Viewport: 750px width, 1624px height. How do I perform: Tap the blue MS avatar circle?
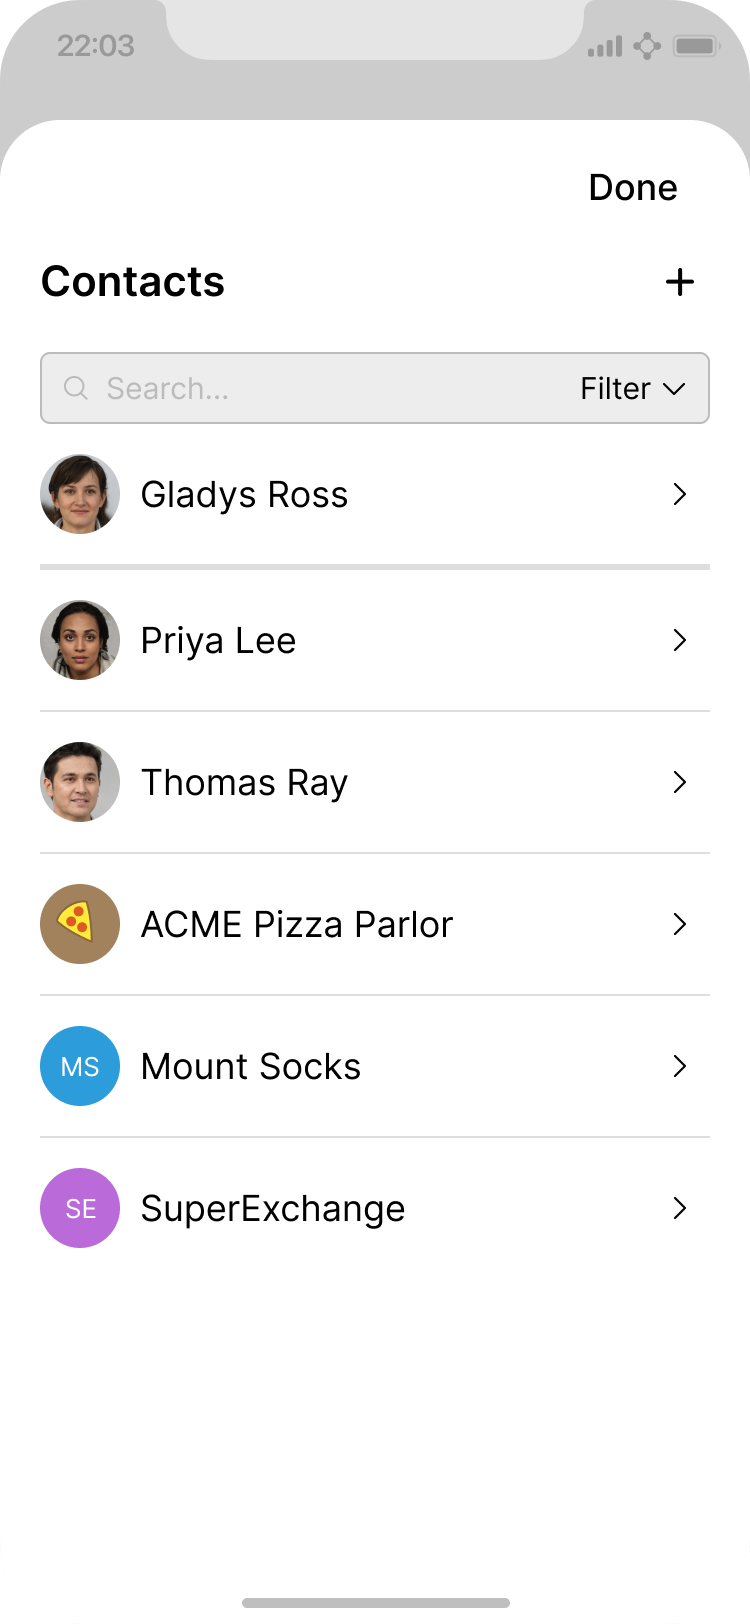pos(80,1066)
